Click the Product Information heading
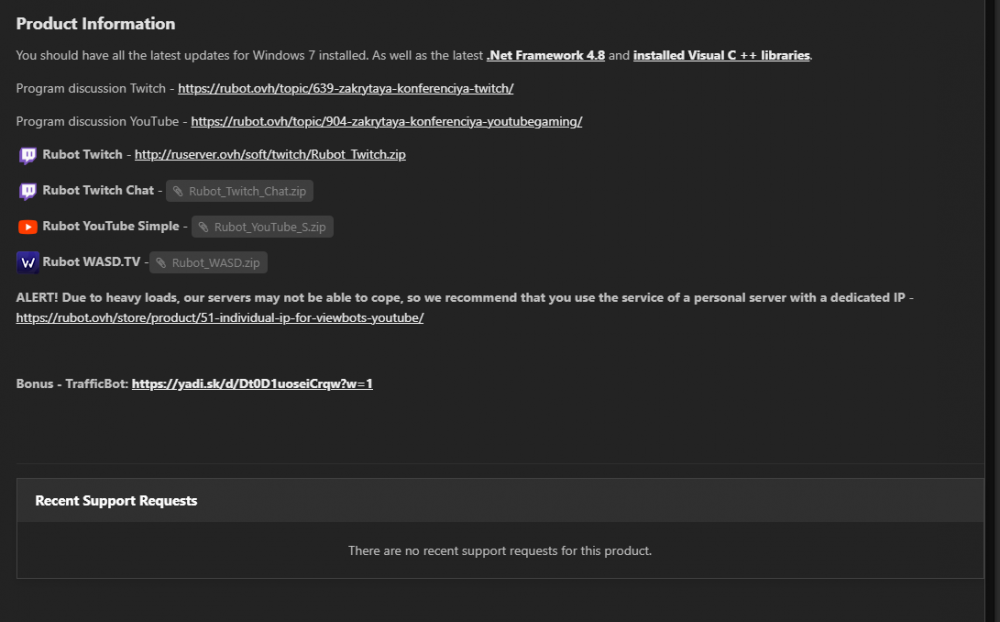This screenshot has width=1000, height=622. coord(95,24)
